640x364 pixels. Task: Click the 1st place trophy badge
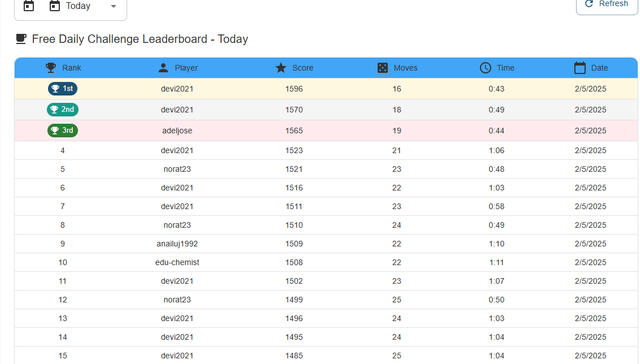tap(62, 89)
